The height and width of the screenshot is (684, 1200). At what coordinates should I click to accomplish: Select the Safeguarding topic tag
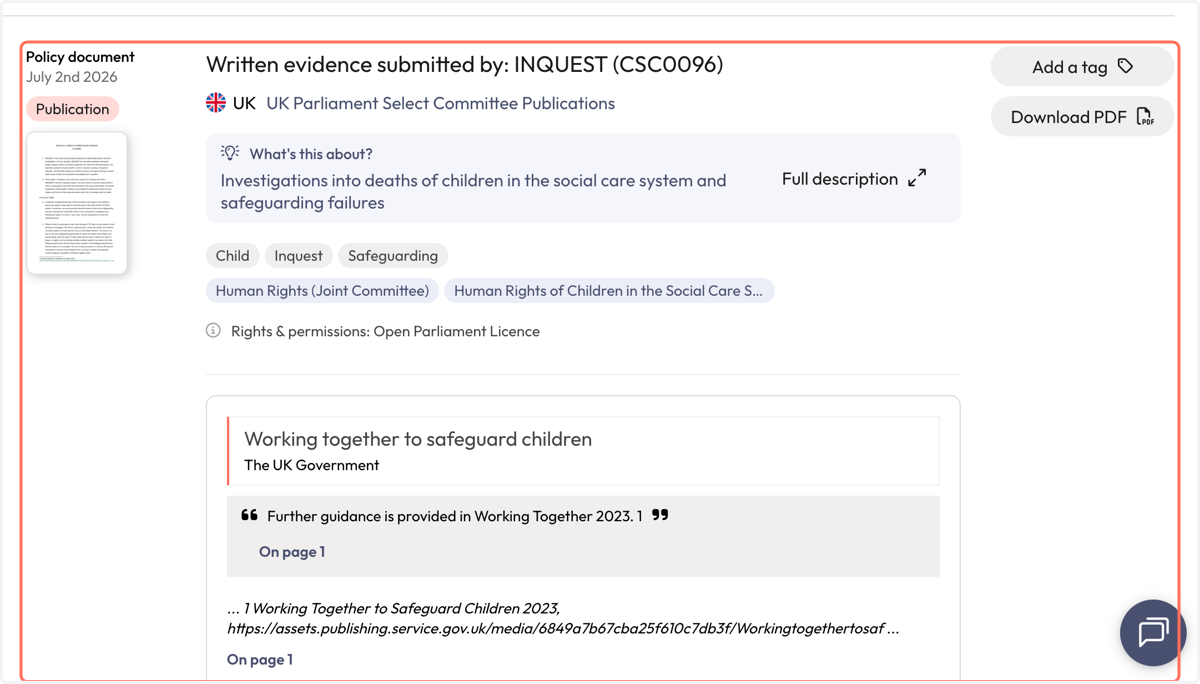pyautogui.click(x=393, y=256)
